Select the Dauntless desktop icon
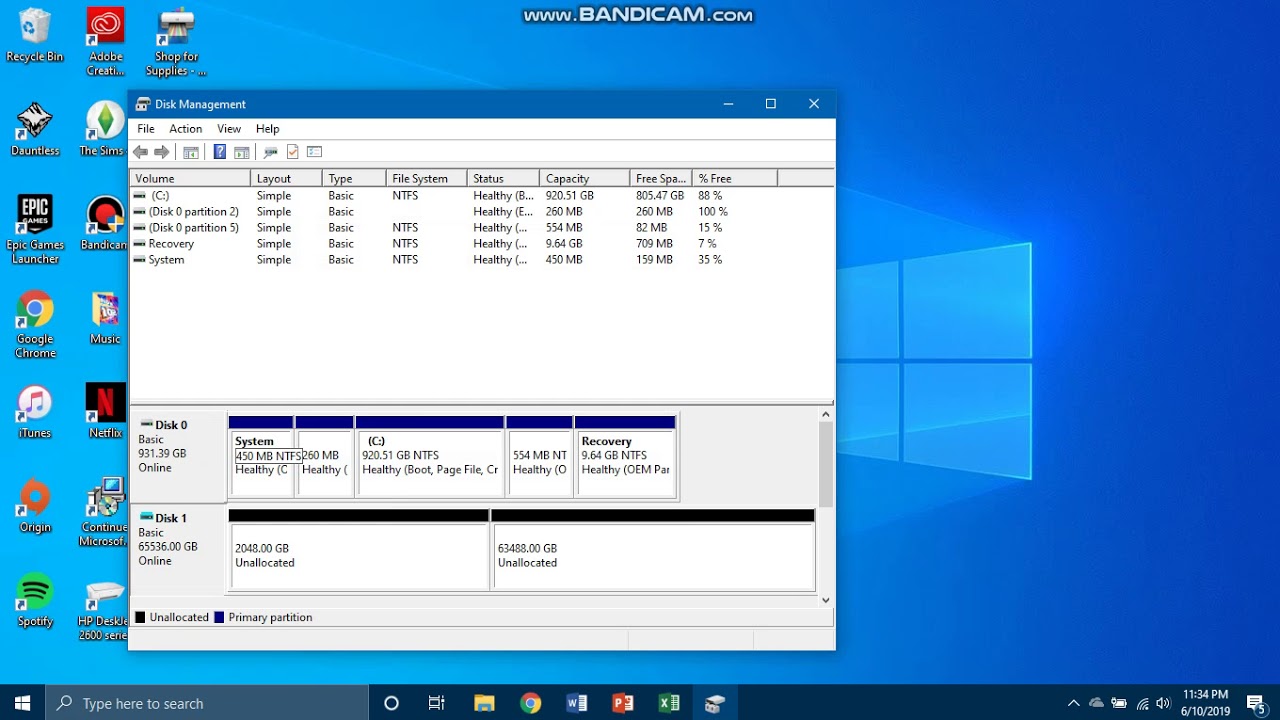Image resolution: width=1280 pixels, height=720 pixels. (35, 130)
